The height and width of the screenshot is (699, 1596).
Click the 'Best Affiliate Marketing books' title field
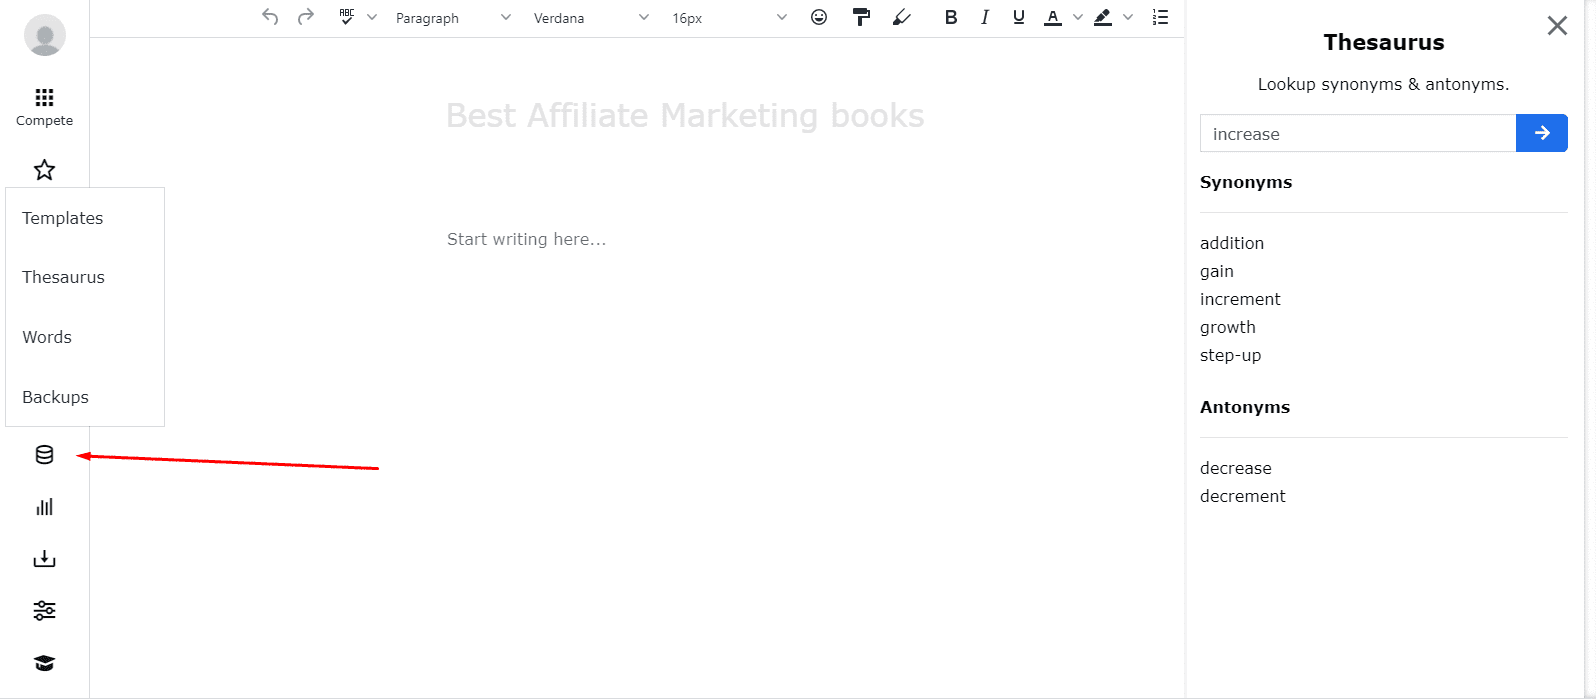(685, 116)
